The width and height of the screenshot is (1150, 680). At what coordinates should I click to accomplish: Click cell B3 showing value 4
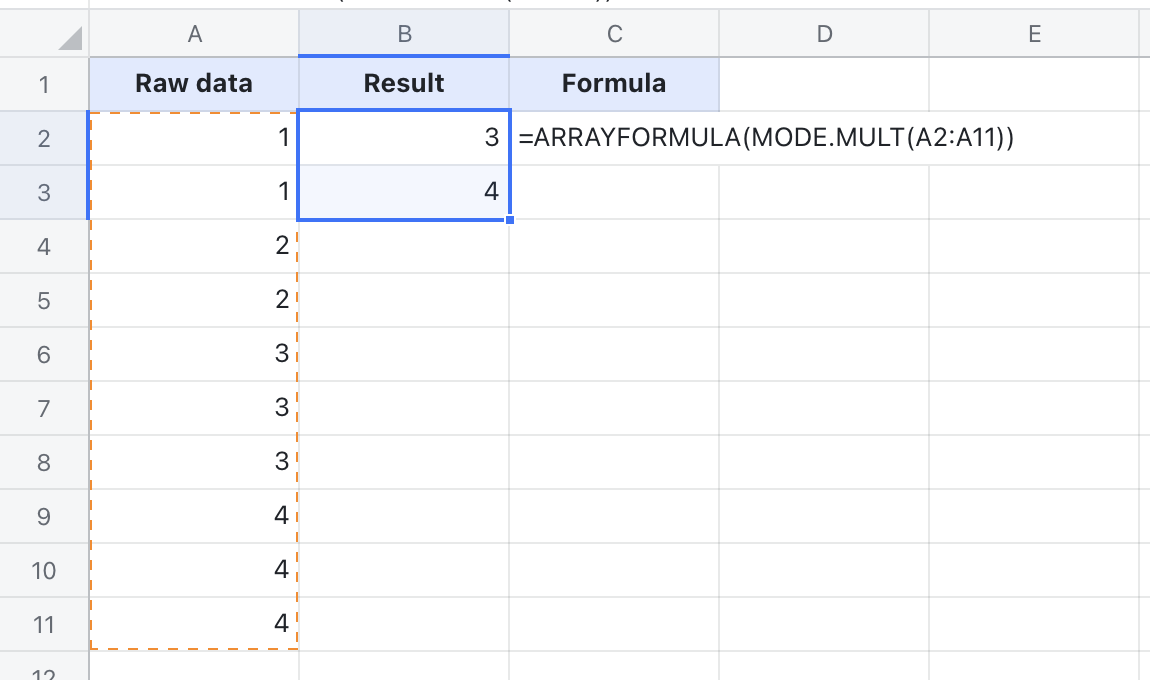(x=404, y=191)
